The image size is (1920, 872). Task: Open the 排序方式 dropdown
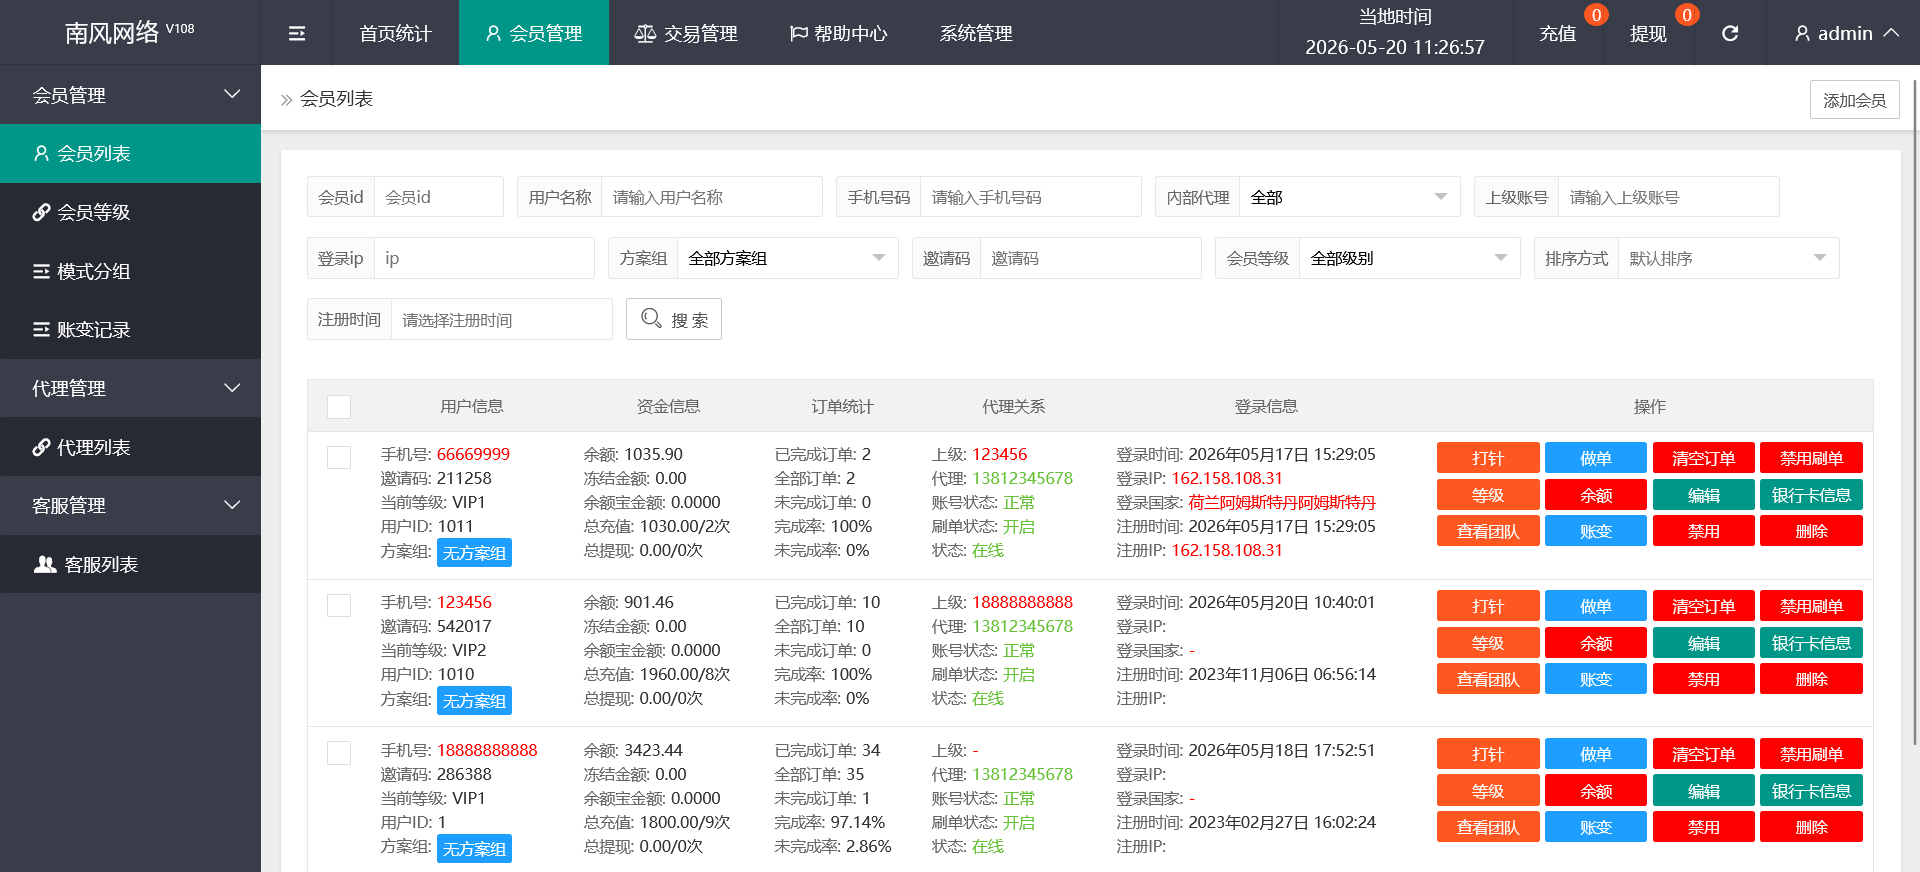click(x=1728, y=258)
